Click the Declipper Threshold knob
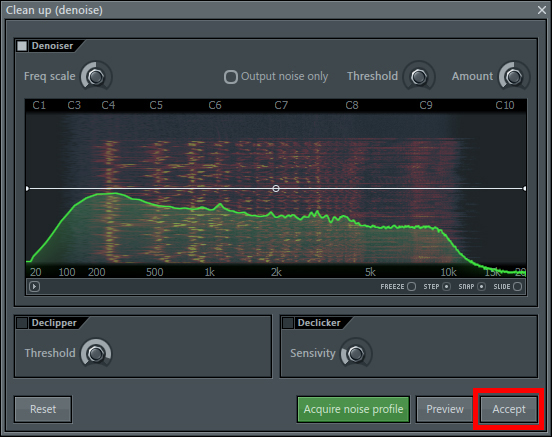Image resolution: width=552 pixels, height=437 pixels. [x=96, y=353]
